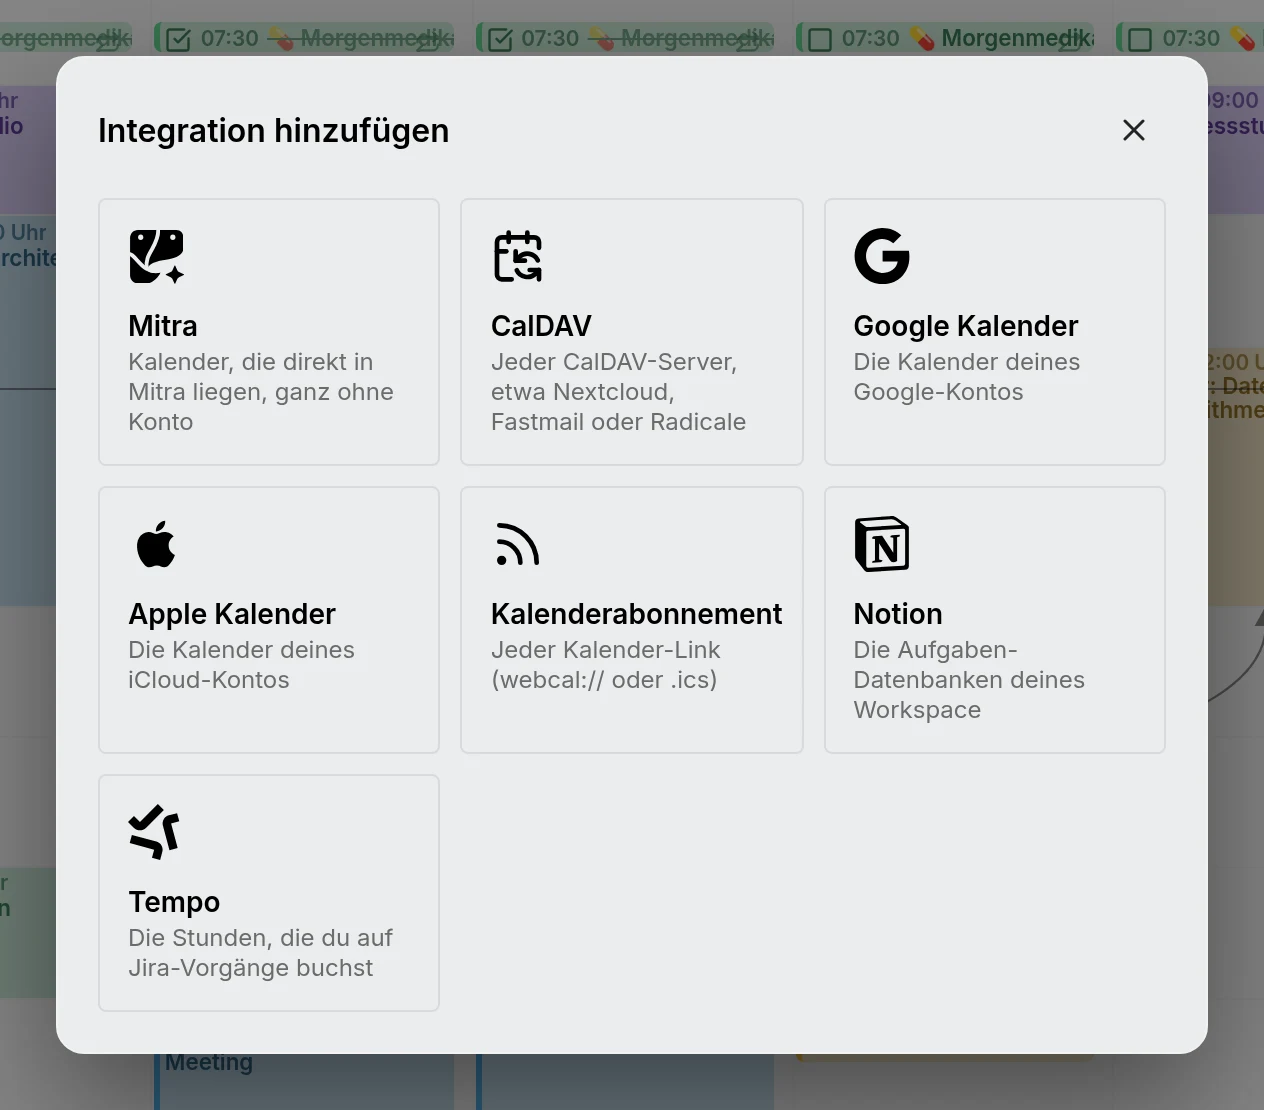Close the Integration hinzufügen dialog
The width and height of the screenshot is (1264, 1110).
(1134, 130)
